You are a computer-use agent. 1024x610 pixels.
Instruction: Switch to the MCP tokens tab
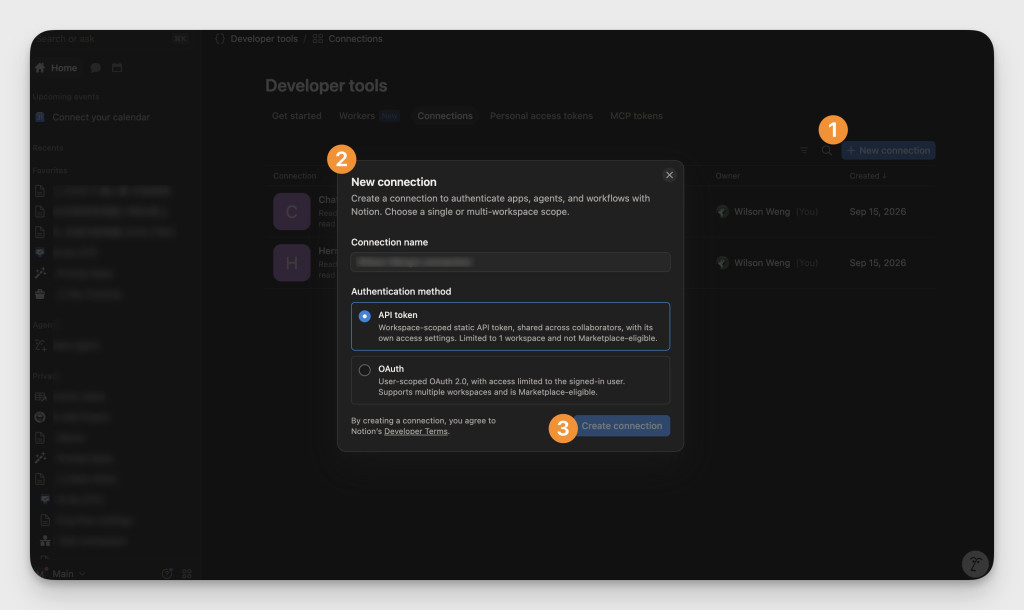click(636, 116)
